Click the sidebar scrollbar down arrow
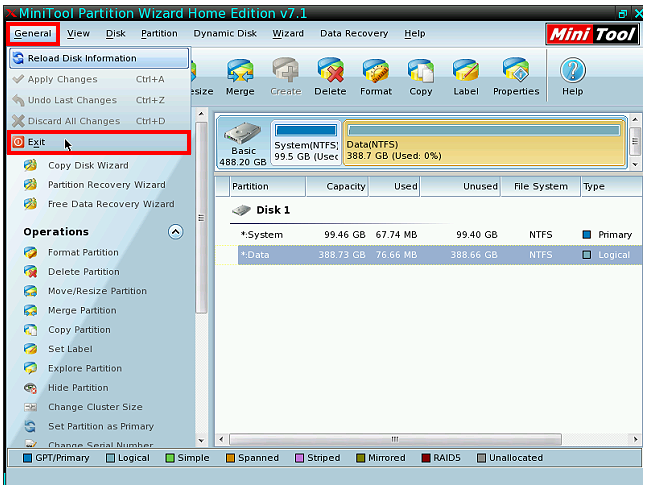The image size is (654, 493). pos(201,440)
